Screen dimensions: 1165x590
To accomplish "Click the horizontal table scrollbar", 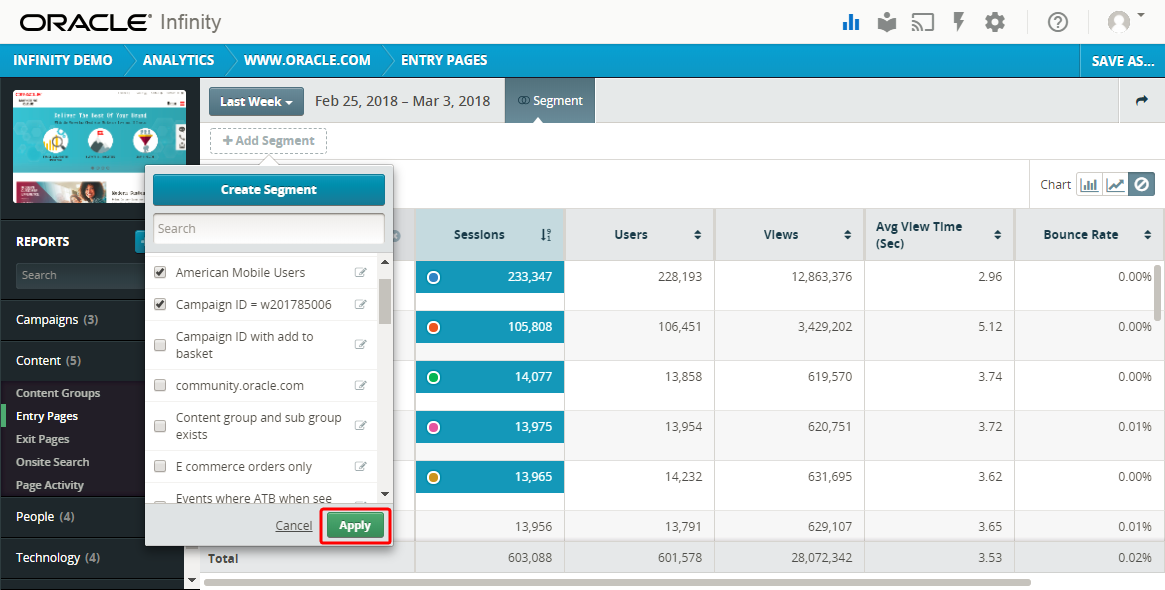I will click(x=617, y=582).
